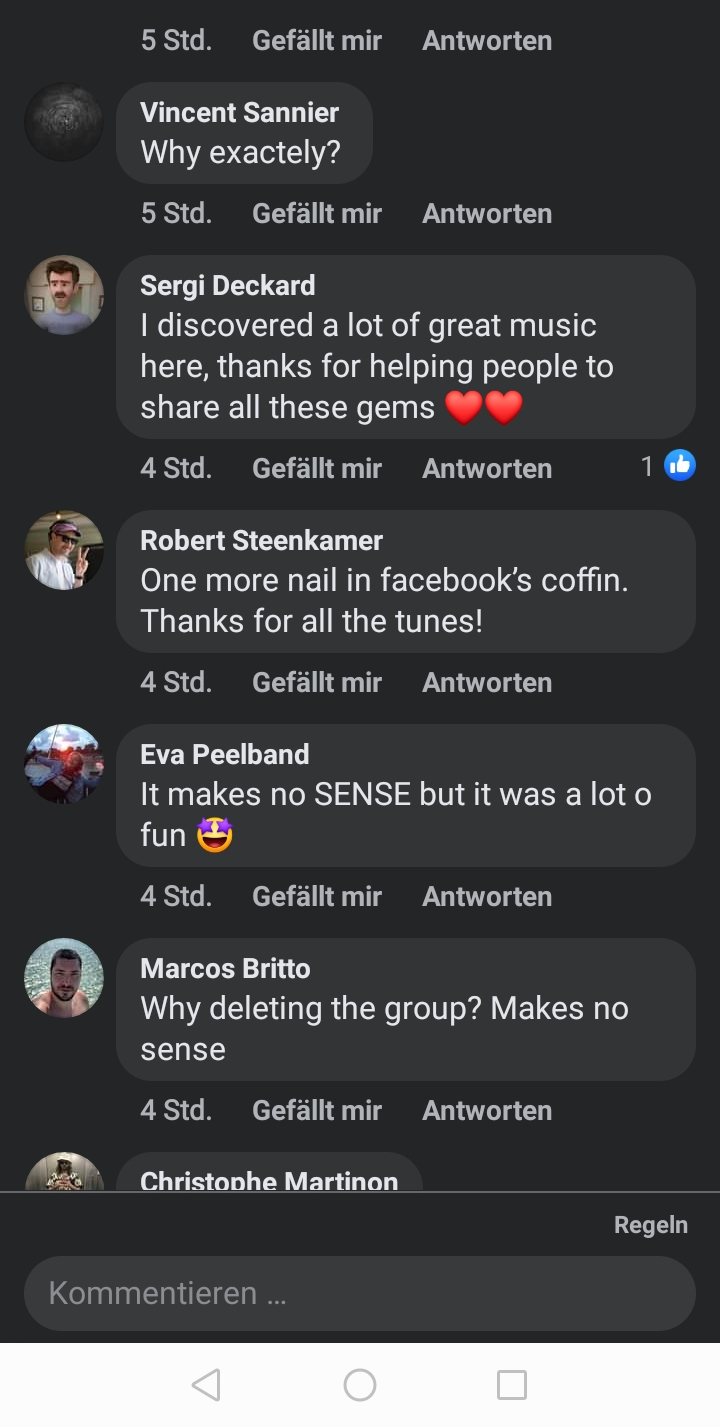Open Sergi Deckard's profile picture
This screenshot has width=720, height=1427.
tap(64, 295)
